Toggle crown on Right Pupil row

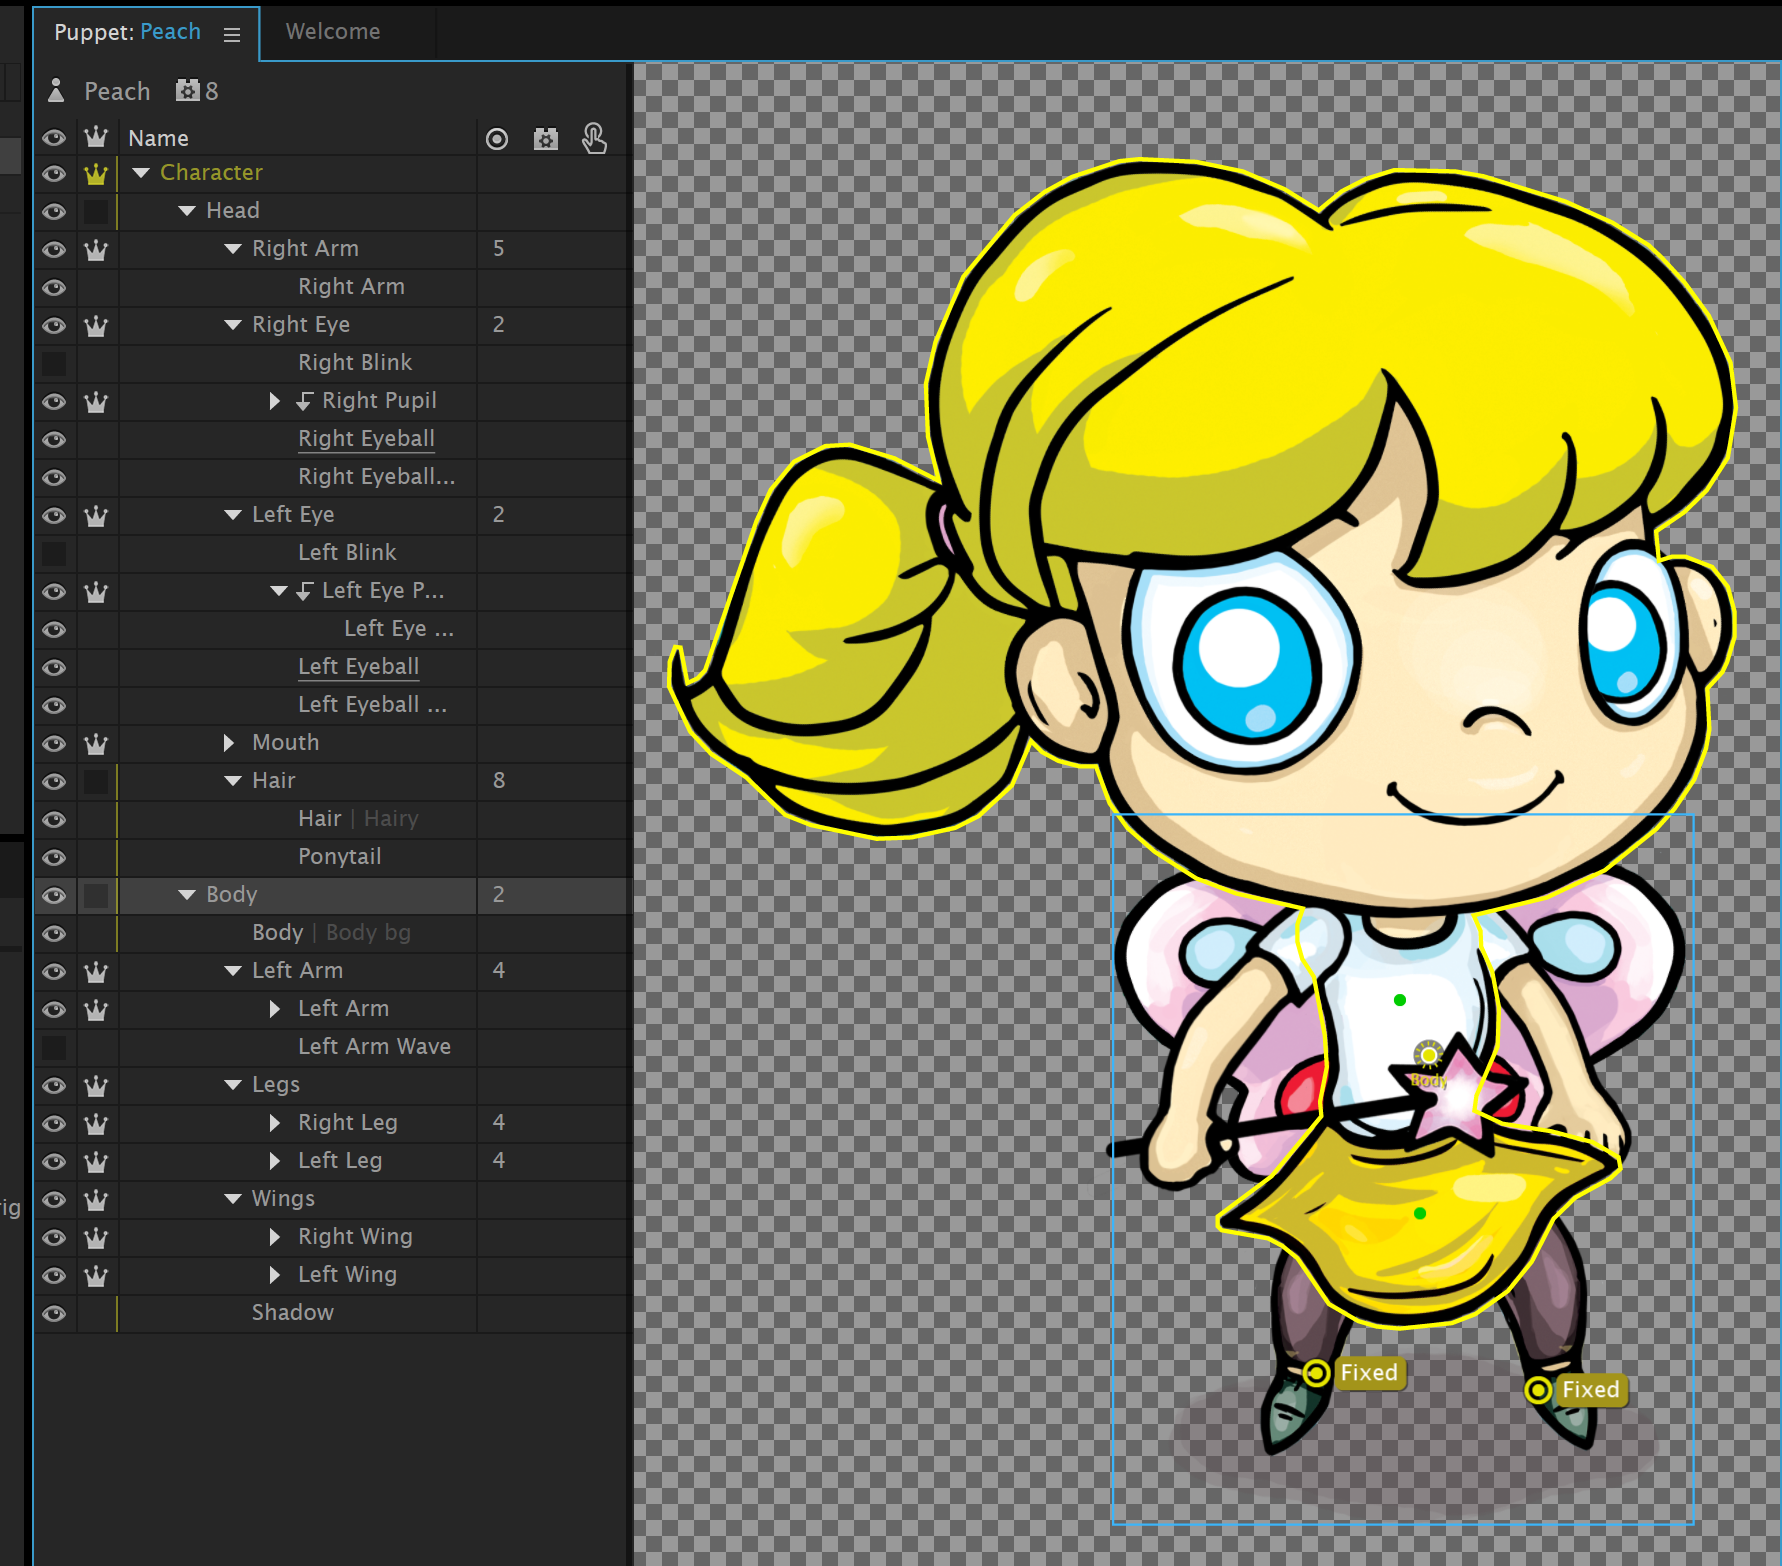(96, 402)
